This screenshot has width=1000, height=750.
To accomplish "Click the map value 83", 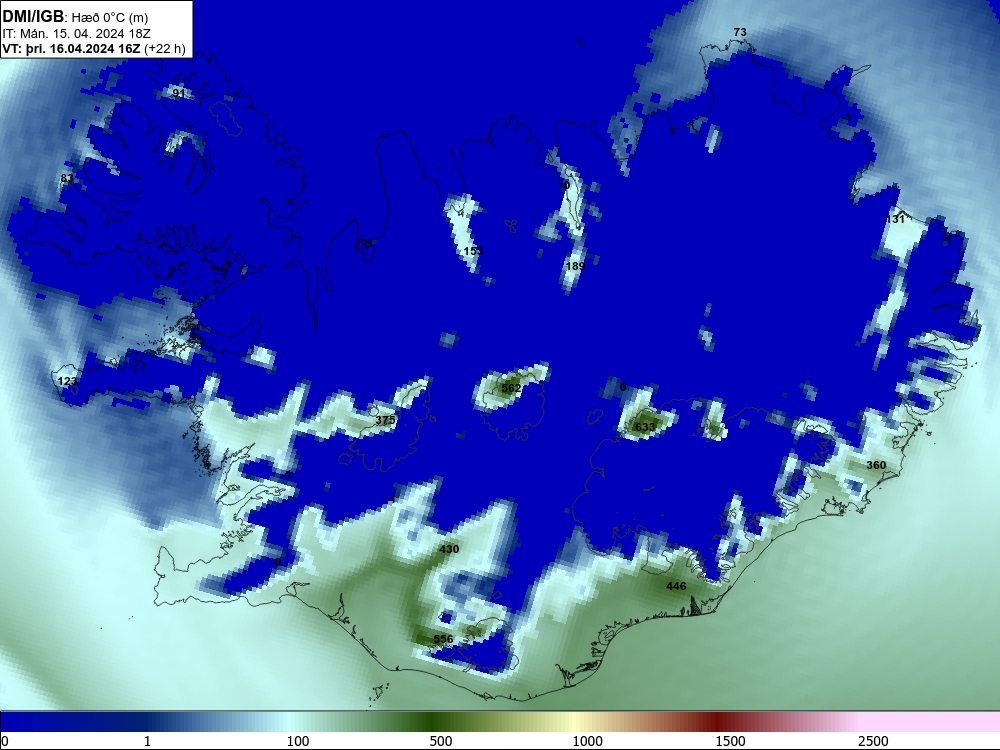I will (67, 178).
